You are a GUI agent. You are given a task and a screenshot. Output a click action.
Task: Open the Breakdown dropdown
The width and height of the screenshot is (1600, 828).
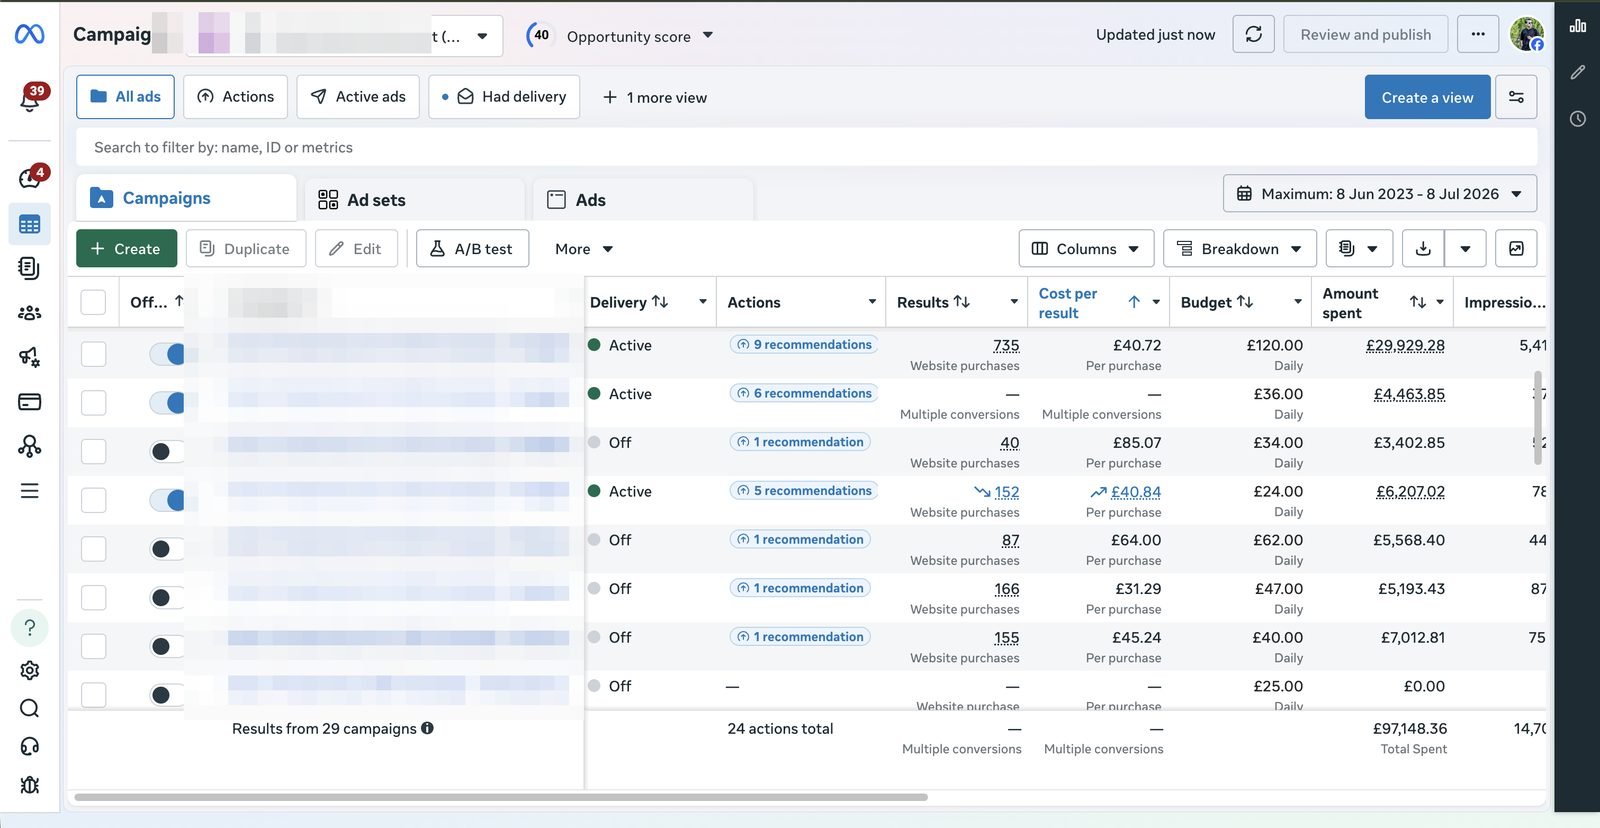(1240, 249)
